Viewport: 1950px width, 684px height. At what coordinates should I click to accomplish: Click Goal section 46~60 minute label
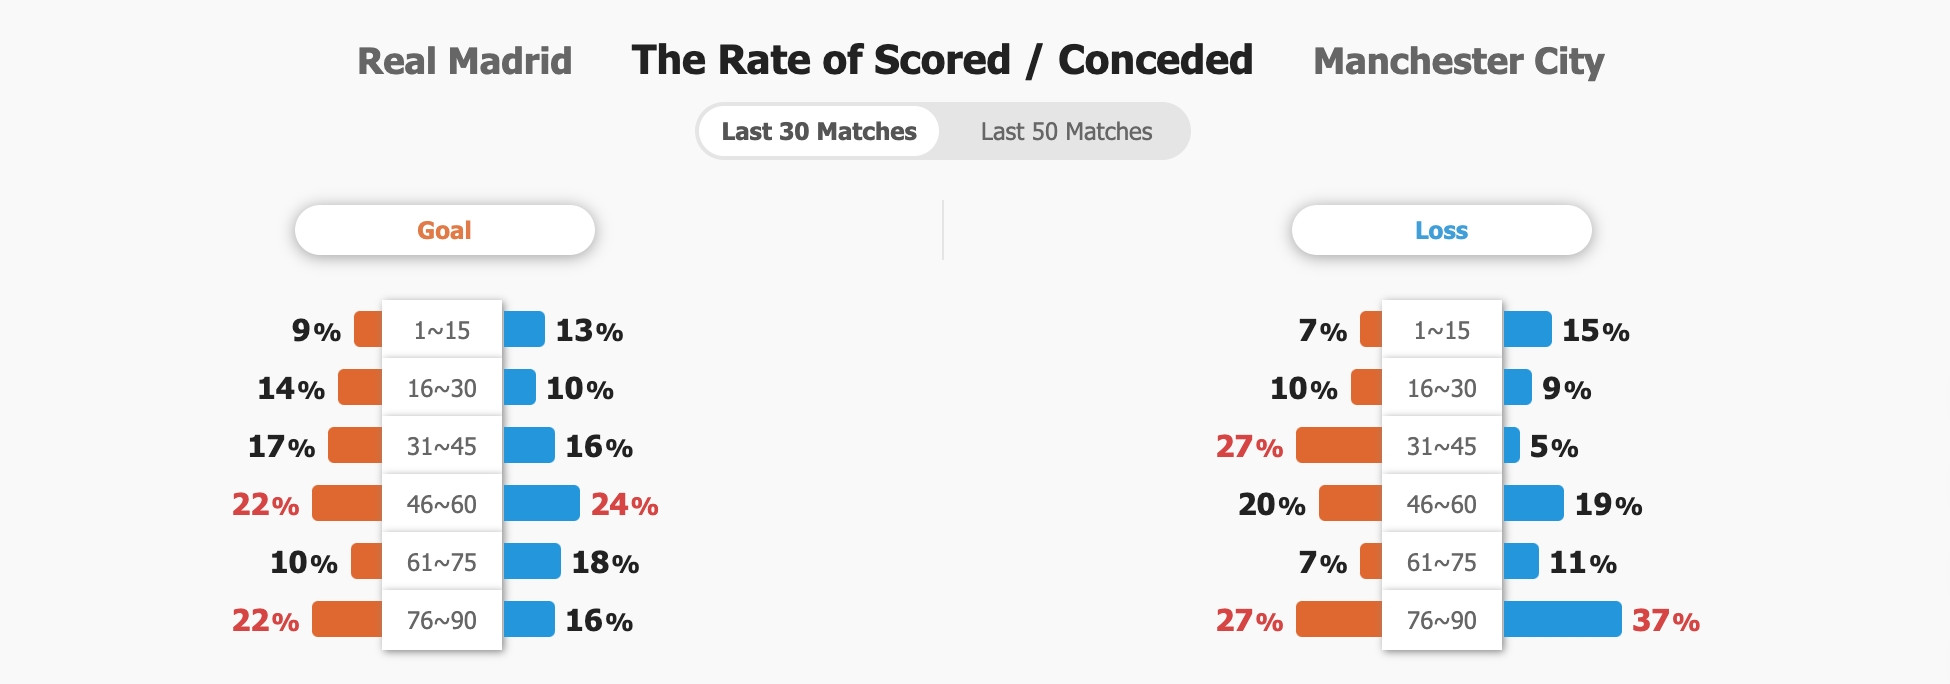pyautogui.click(x=442, y=504)
